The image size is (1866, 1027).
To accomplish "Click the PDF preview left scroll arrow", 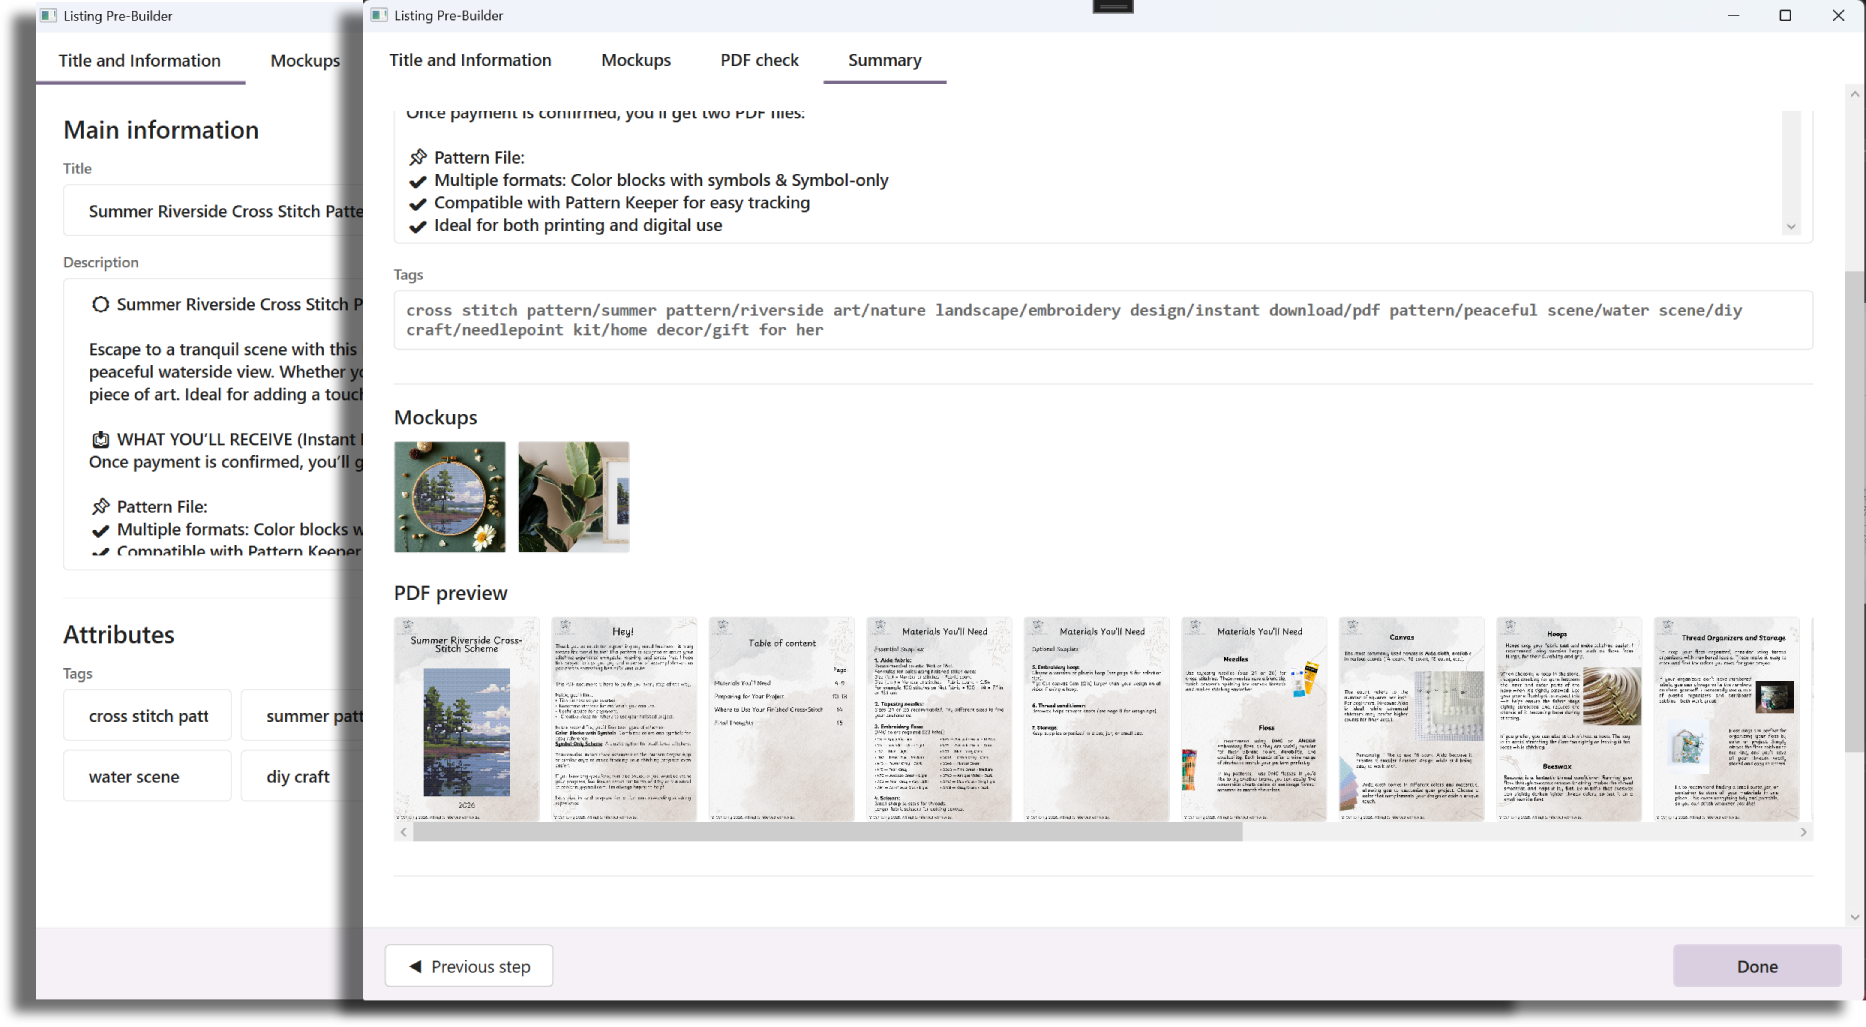I will [x=403, y=832].
